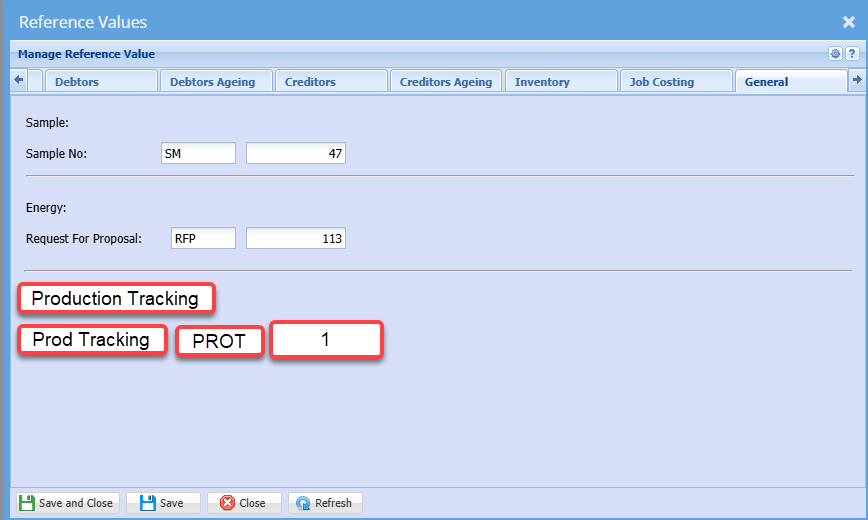Image resolution: width=868 pixels, height=520 pixels.
Task: Click the Prod Tracking number field 1
Action: point(327,339)
